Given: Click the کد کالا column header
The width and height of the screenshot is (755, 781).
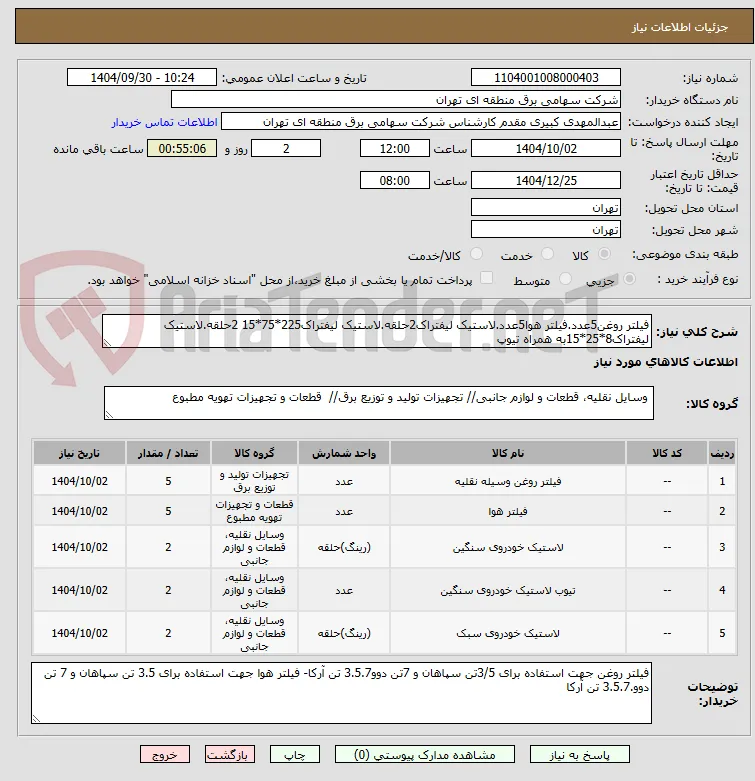Looking at the screenshot, I should (x=667, y=453).
